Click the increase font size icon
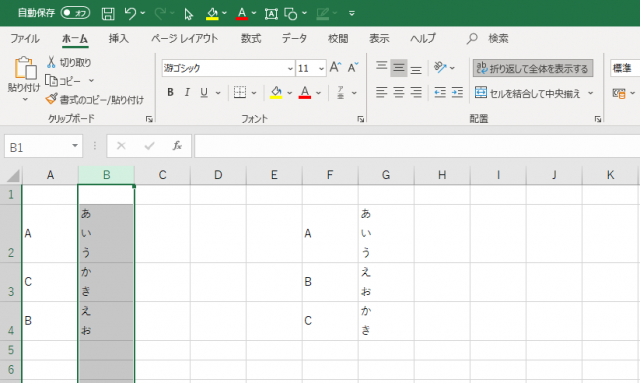Viewport: 640px width, 383px height. 336,67
